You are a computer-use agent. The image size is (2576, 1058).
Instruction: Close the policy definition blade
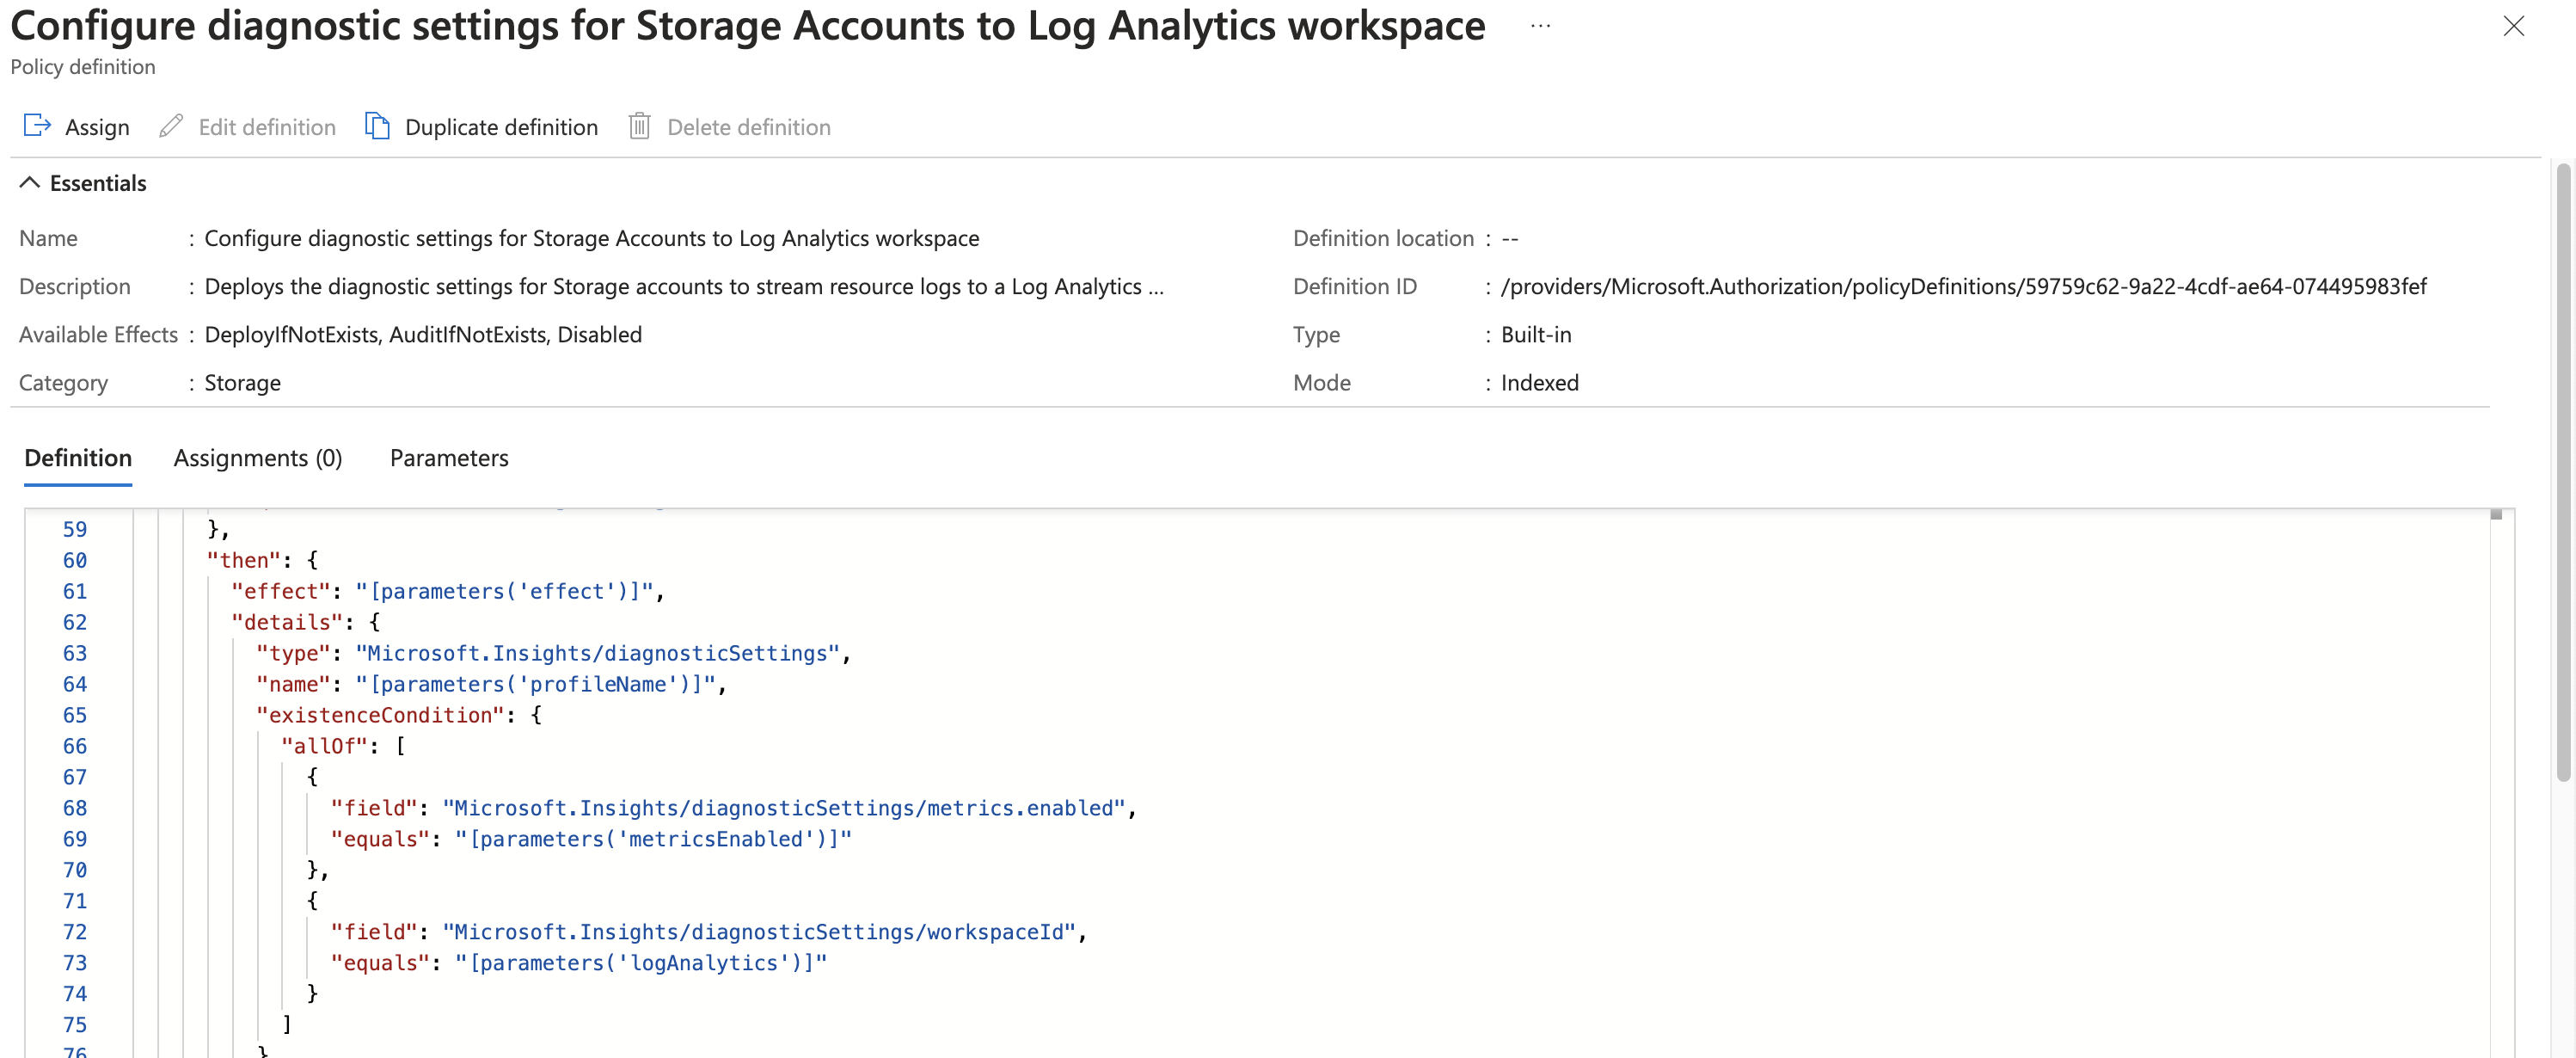2514,27
